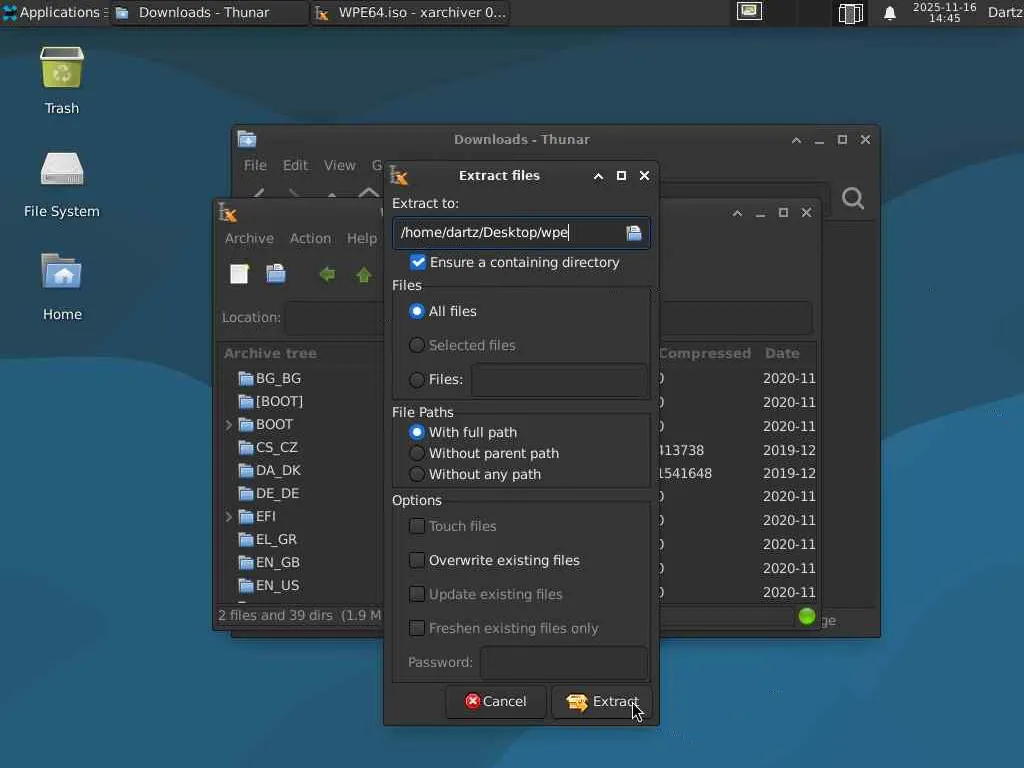
Task: Click xarchiver Open archive toolbar icon
Action: (x=276, y=274)
